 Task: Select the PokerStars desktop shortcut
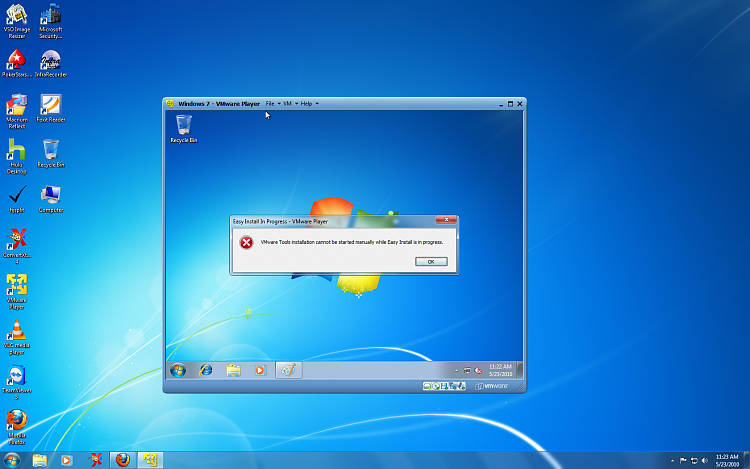click(x=17, y=63)
